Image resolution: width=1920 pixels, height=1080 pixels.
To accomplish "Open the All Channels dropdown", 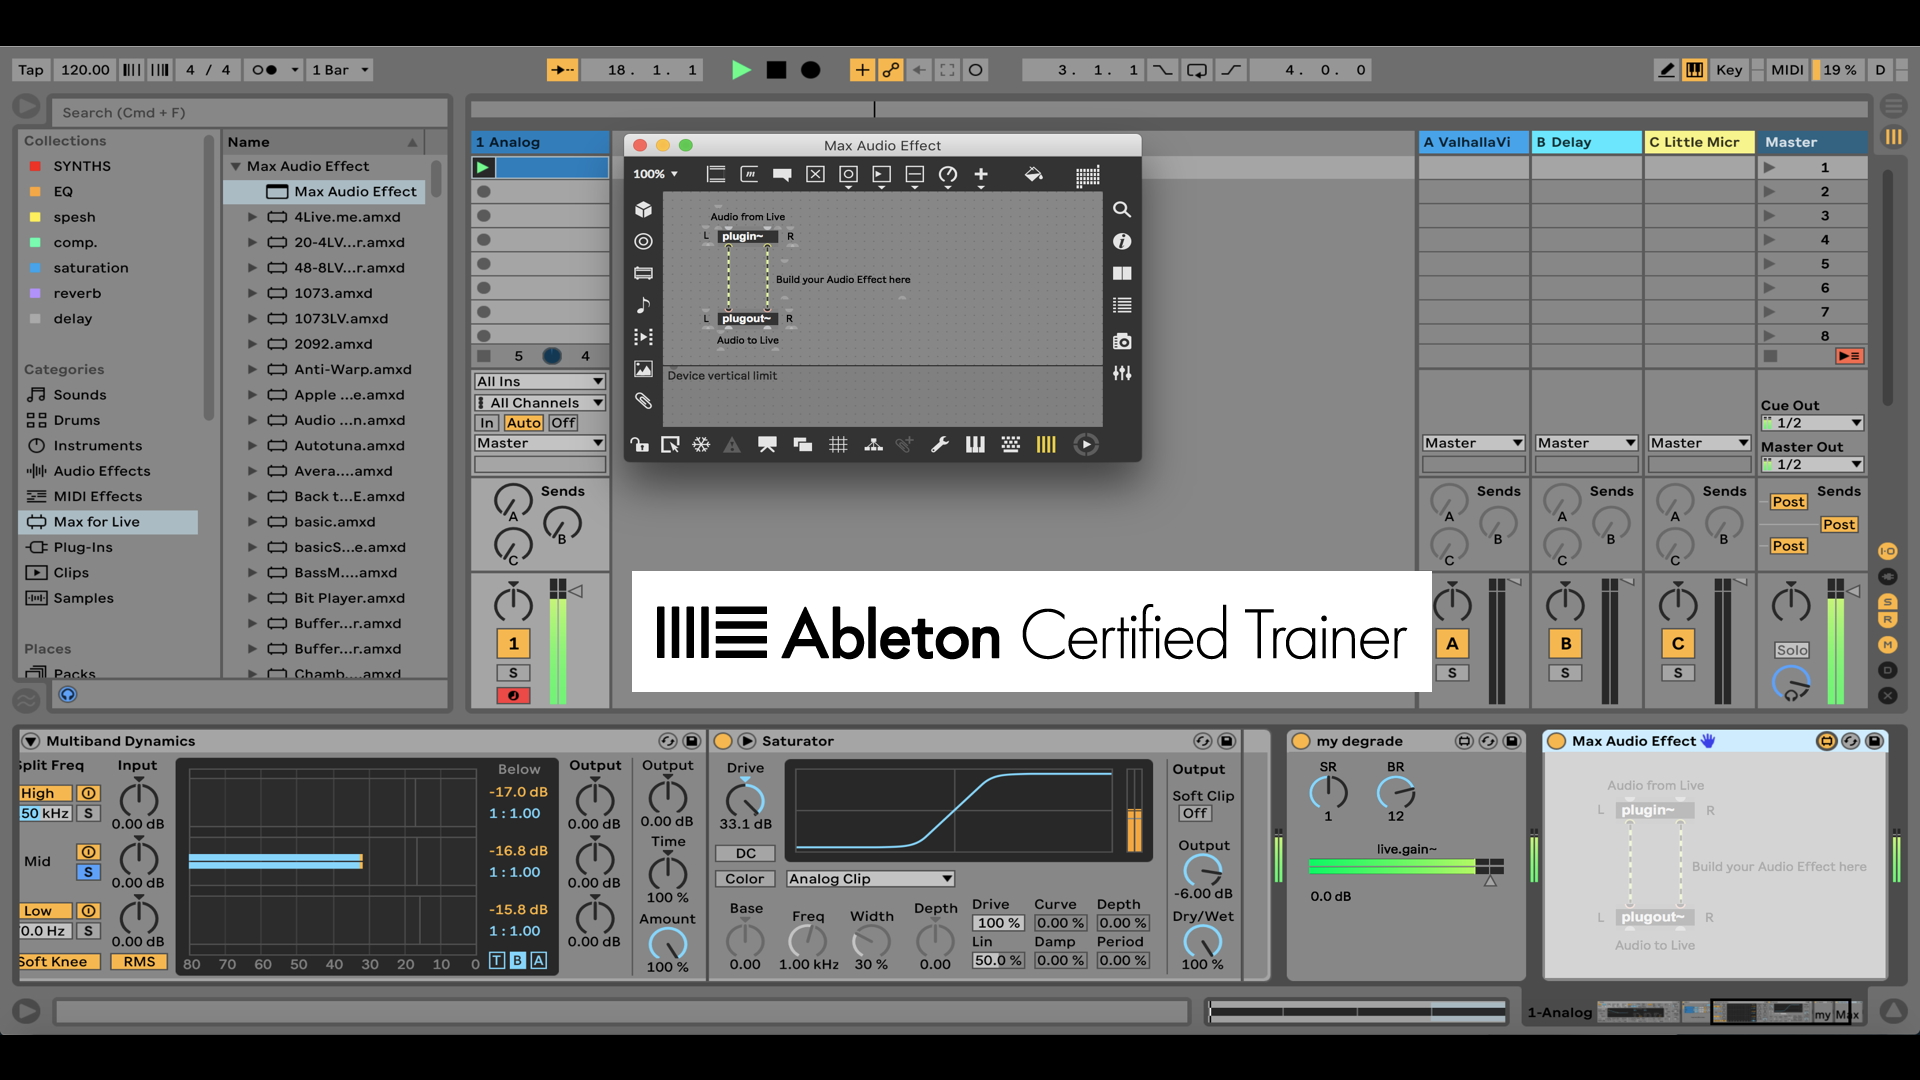I will (x=540, y=402).
